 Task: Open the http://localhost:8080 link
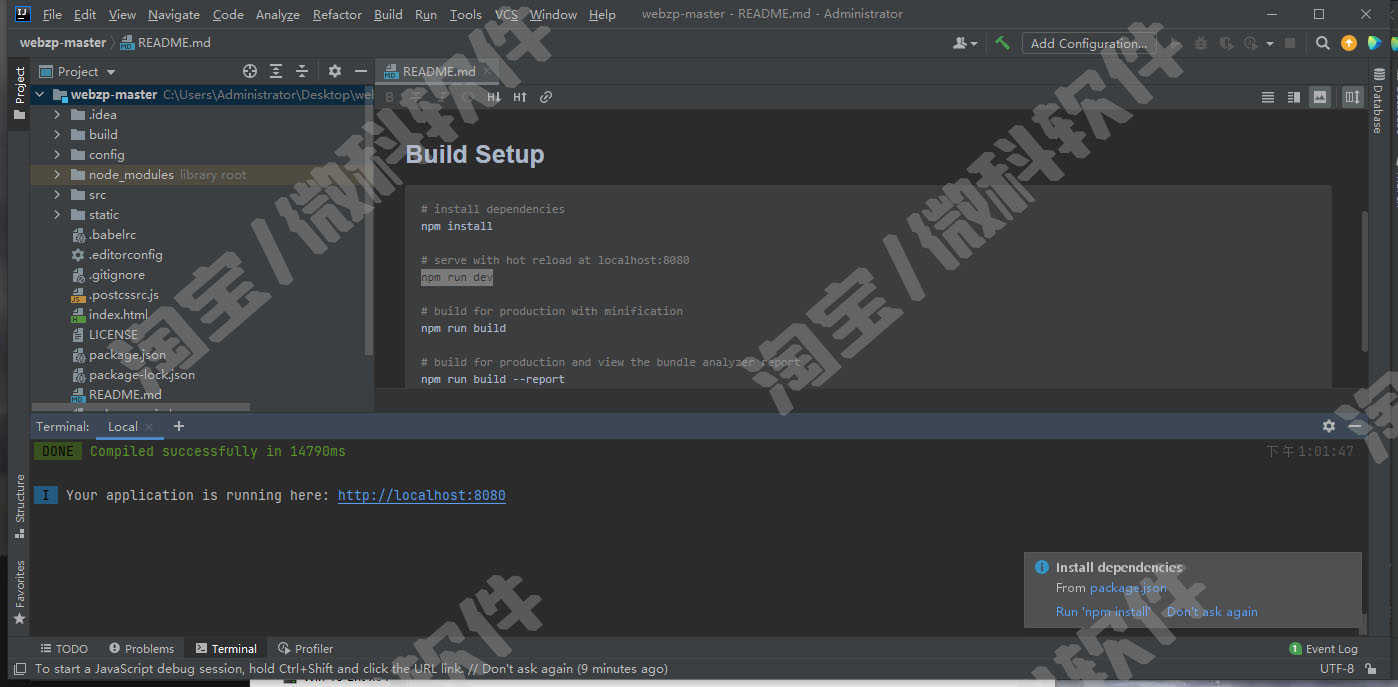click(x=421, y=495)
